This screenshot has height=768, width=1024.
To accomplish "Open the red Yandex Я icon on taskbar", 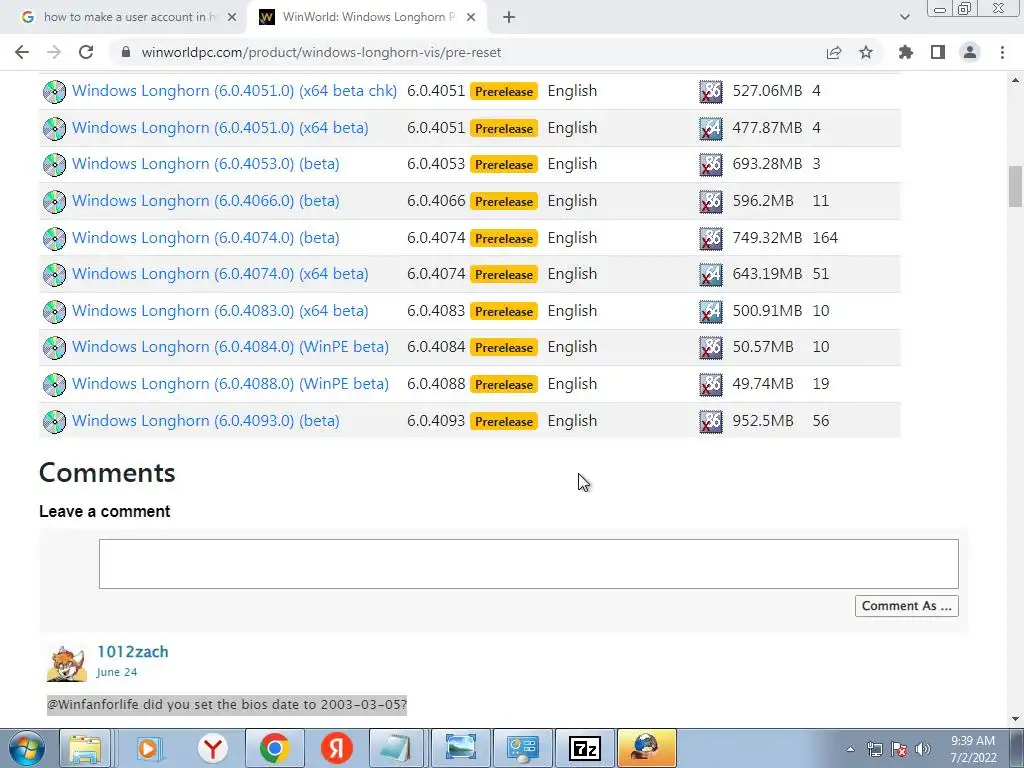I will pos(337,748).
